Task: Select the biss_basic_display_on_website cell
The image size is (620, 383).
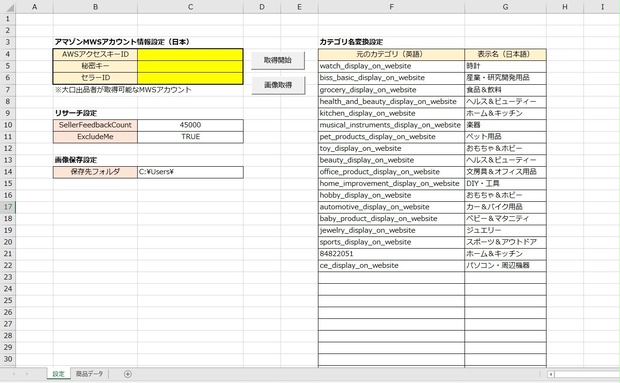Action: click(x=391, y=78)
